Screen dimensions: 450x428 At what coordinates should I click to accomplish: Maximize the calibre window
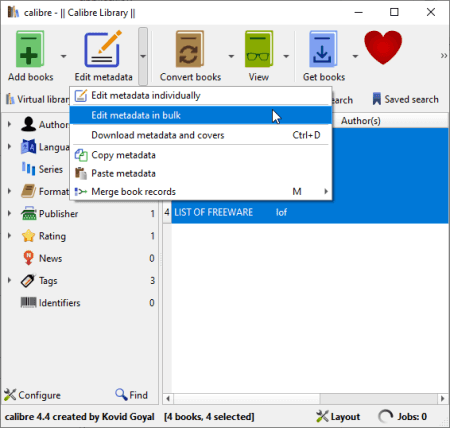[394, 12]
